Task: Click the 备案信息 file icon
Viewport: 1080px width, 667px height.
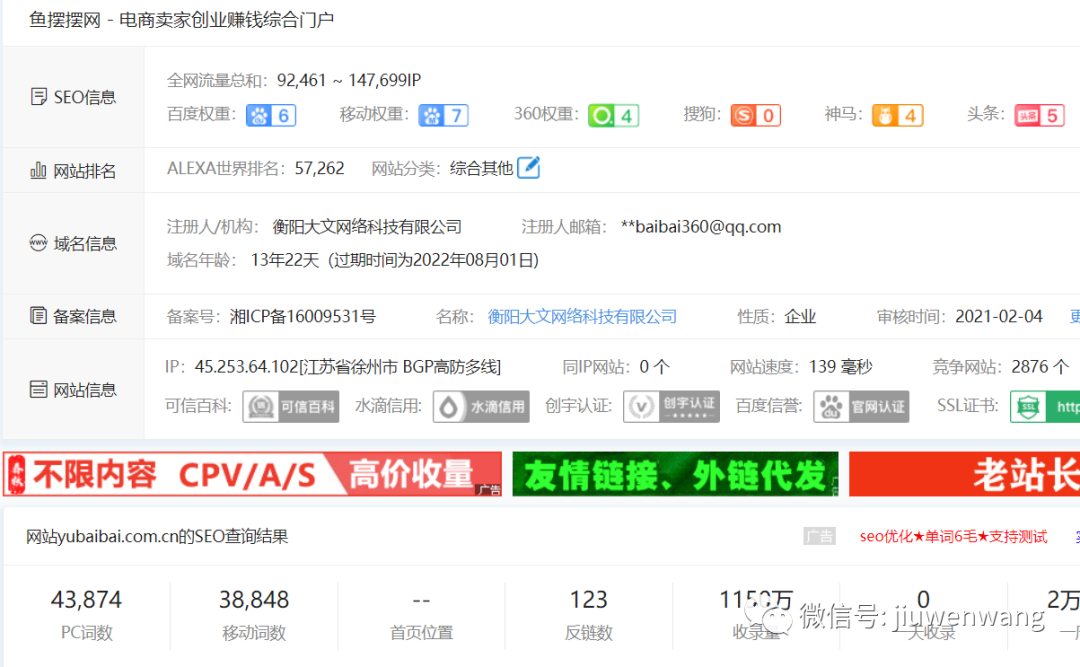Action: click(39, 316)
